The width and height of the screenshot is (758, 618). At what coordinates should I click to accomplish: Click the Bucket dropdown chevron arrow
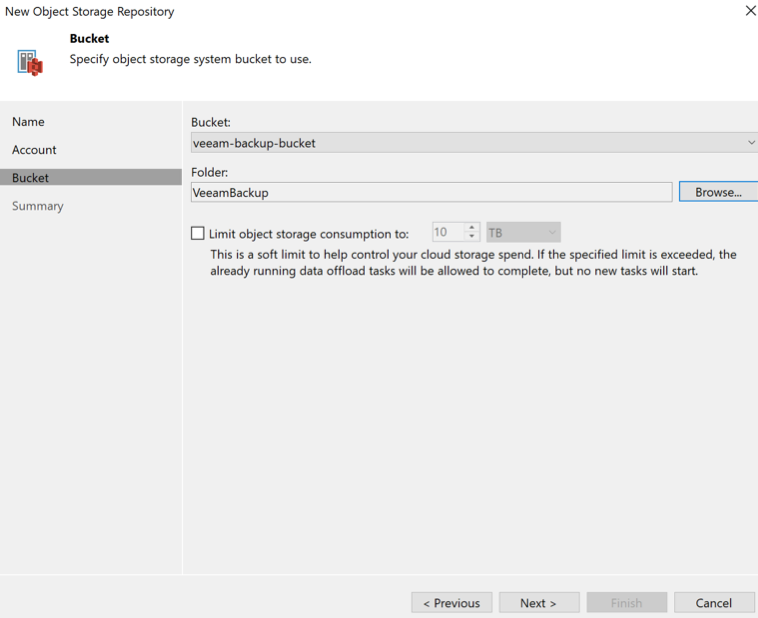[x=751, y=143]
